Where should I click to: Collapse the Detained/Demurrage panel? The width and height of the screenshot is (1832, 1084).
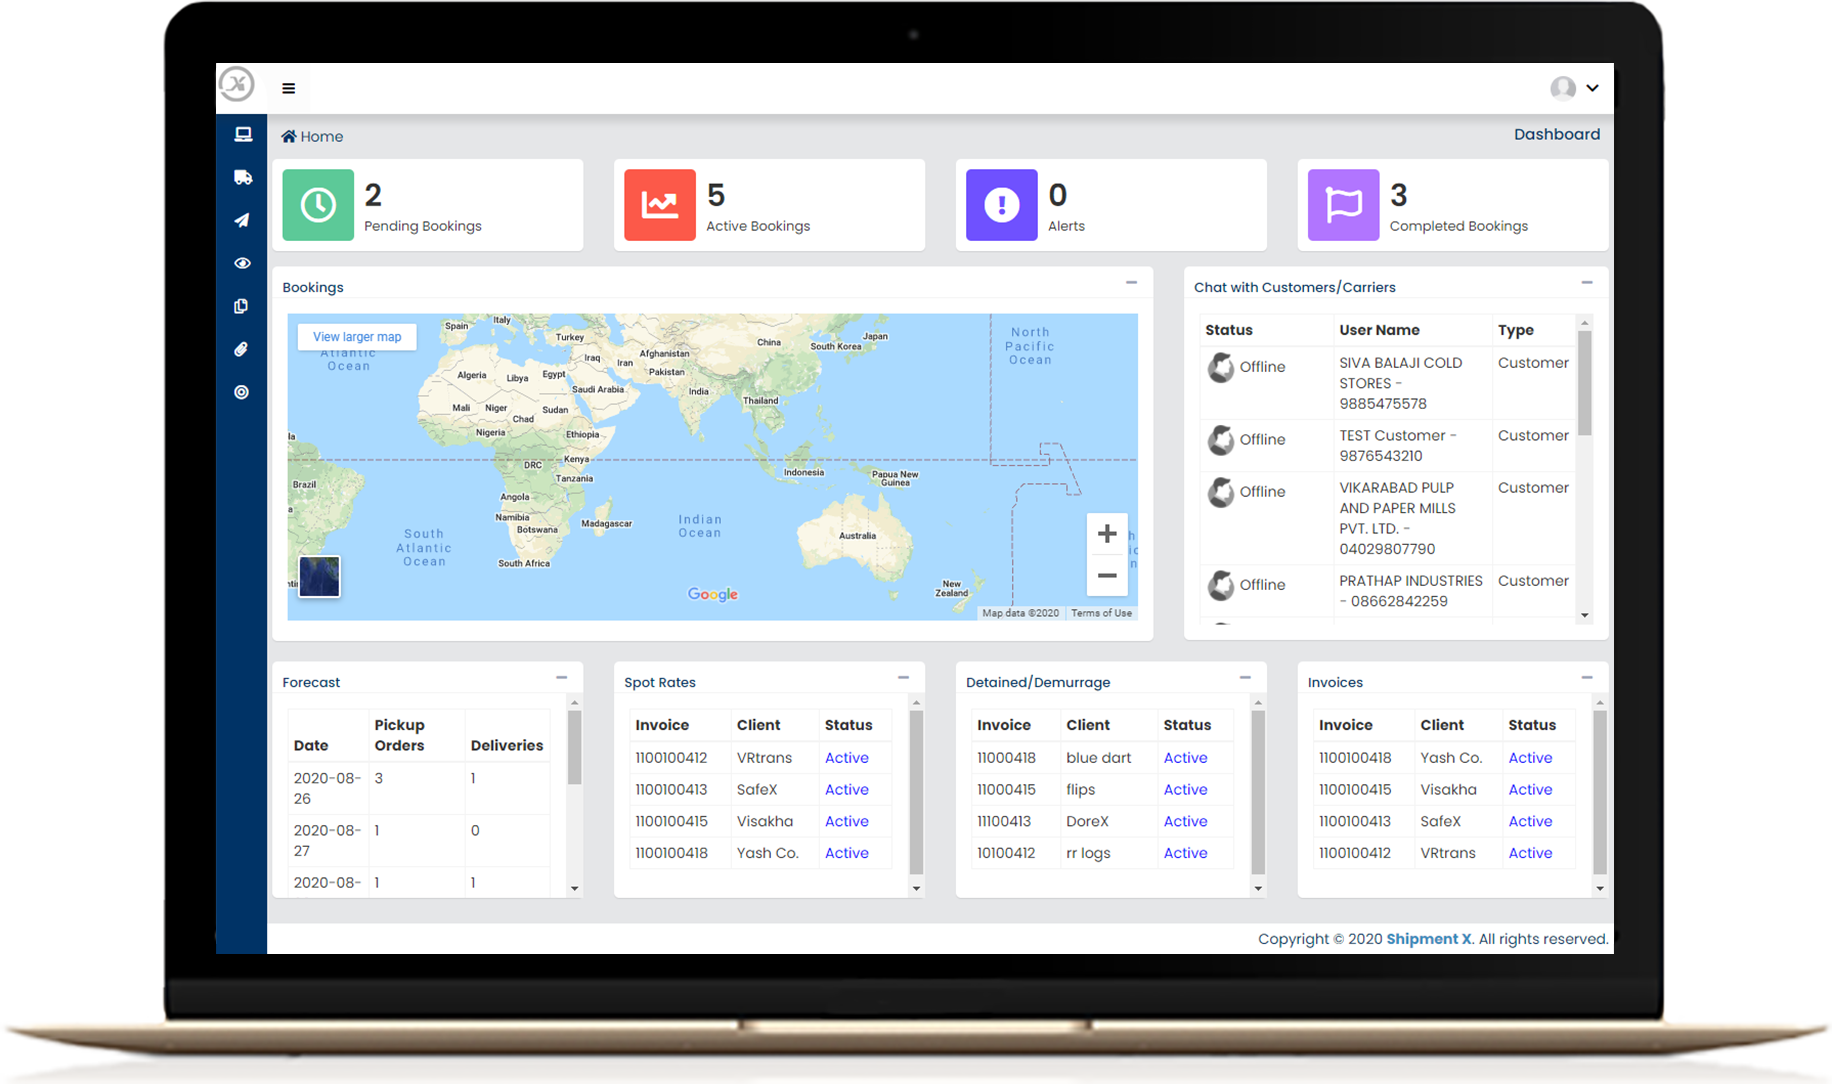1245,678
